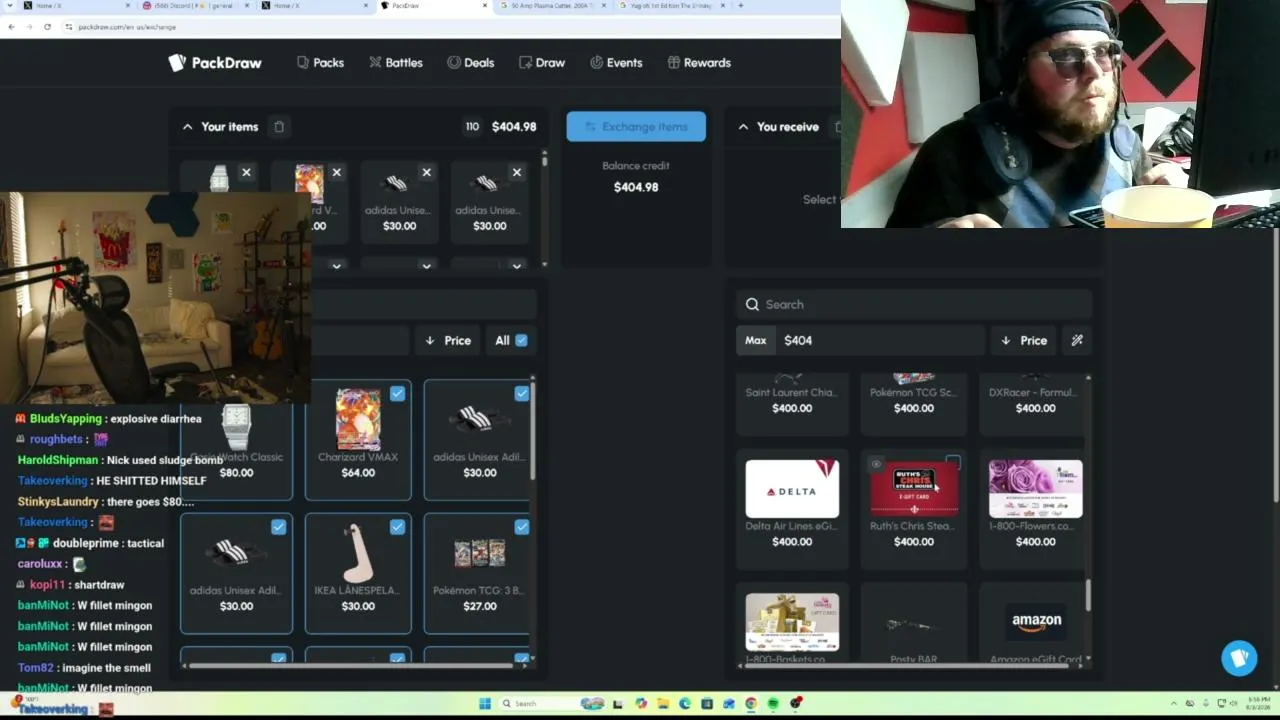Toggle the eye icon on Ruth's Chris card
Screen dimensions: 1280x720
pos(876,464)
